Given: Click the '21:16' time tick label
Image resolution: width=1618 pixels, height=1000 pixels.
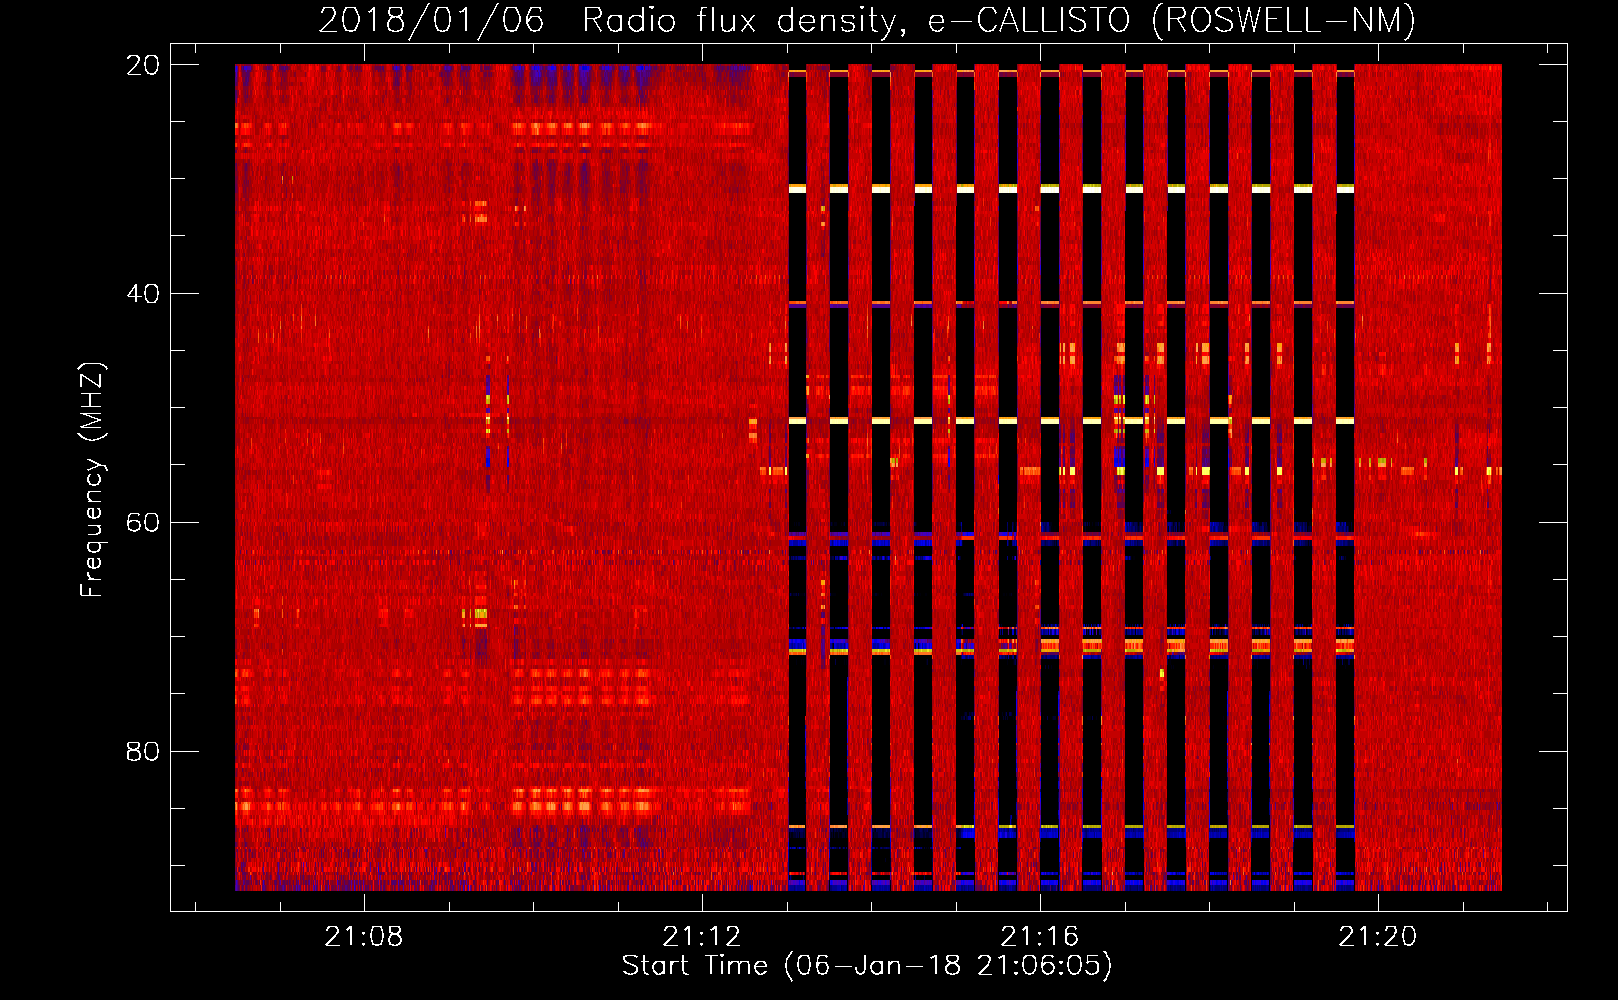Looking at the screenshot, I should point(1040,937).
